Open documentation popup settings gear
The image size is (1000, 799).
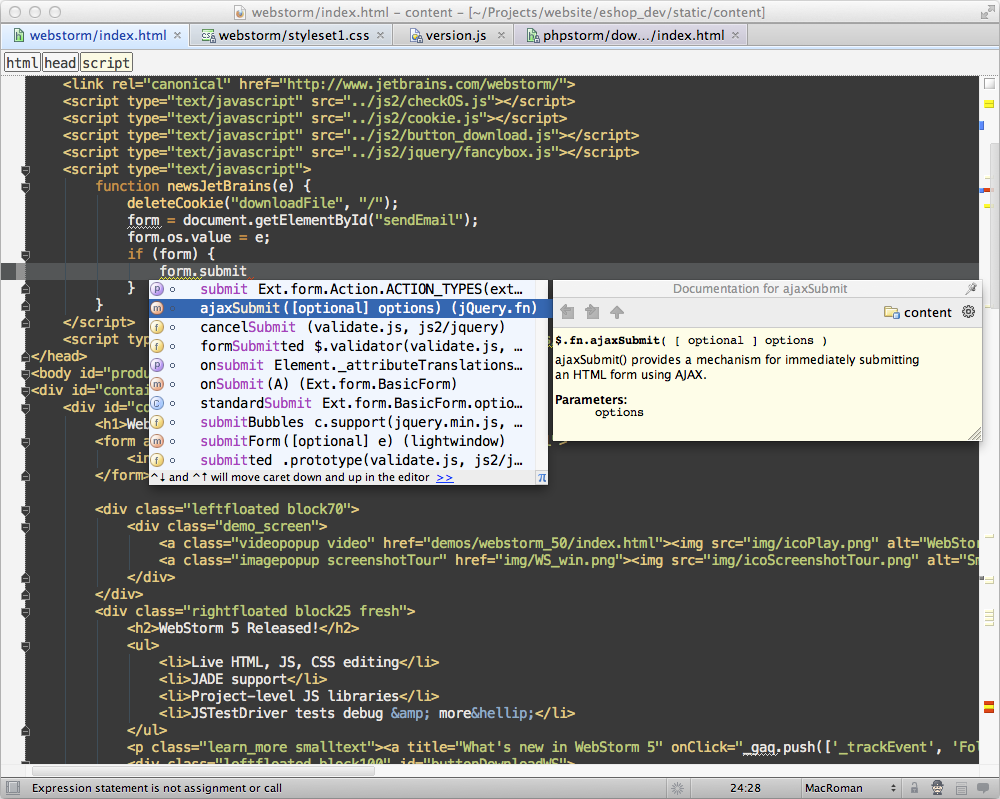click(x=969, y=312)
